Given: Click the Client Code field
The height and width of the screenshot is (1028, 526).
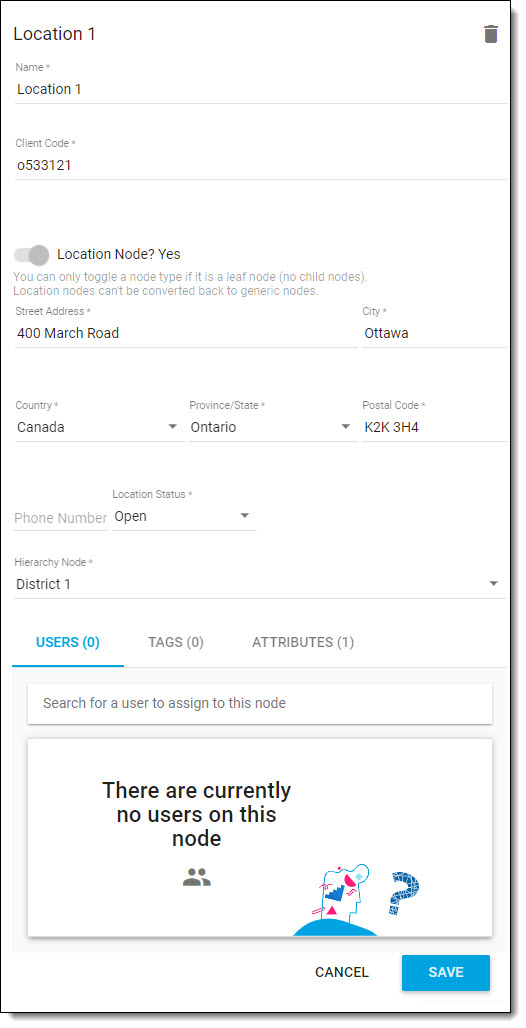Looking at the screenshot, I should coord(260,166).
